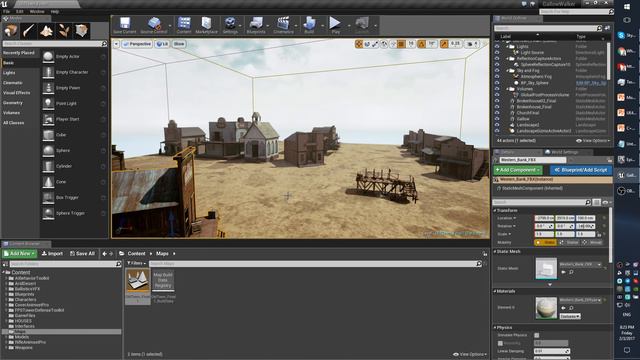Viewport: 640px width, 360px height.
Task: Go back in Content Browser history
Action: tap(104, 253)
